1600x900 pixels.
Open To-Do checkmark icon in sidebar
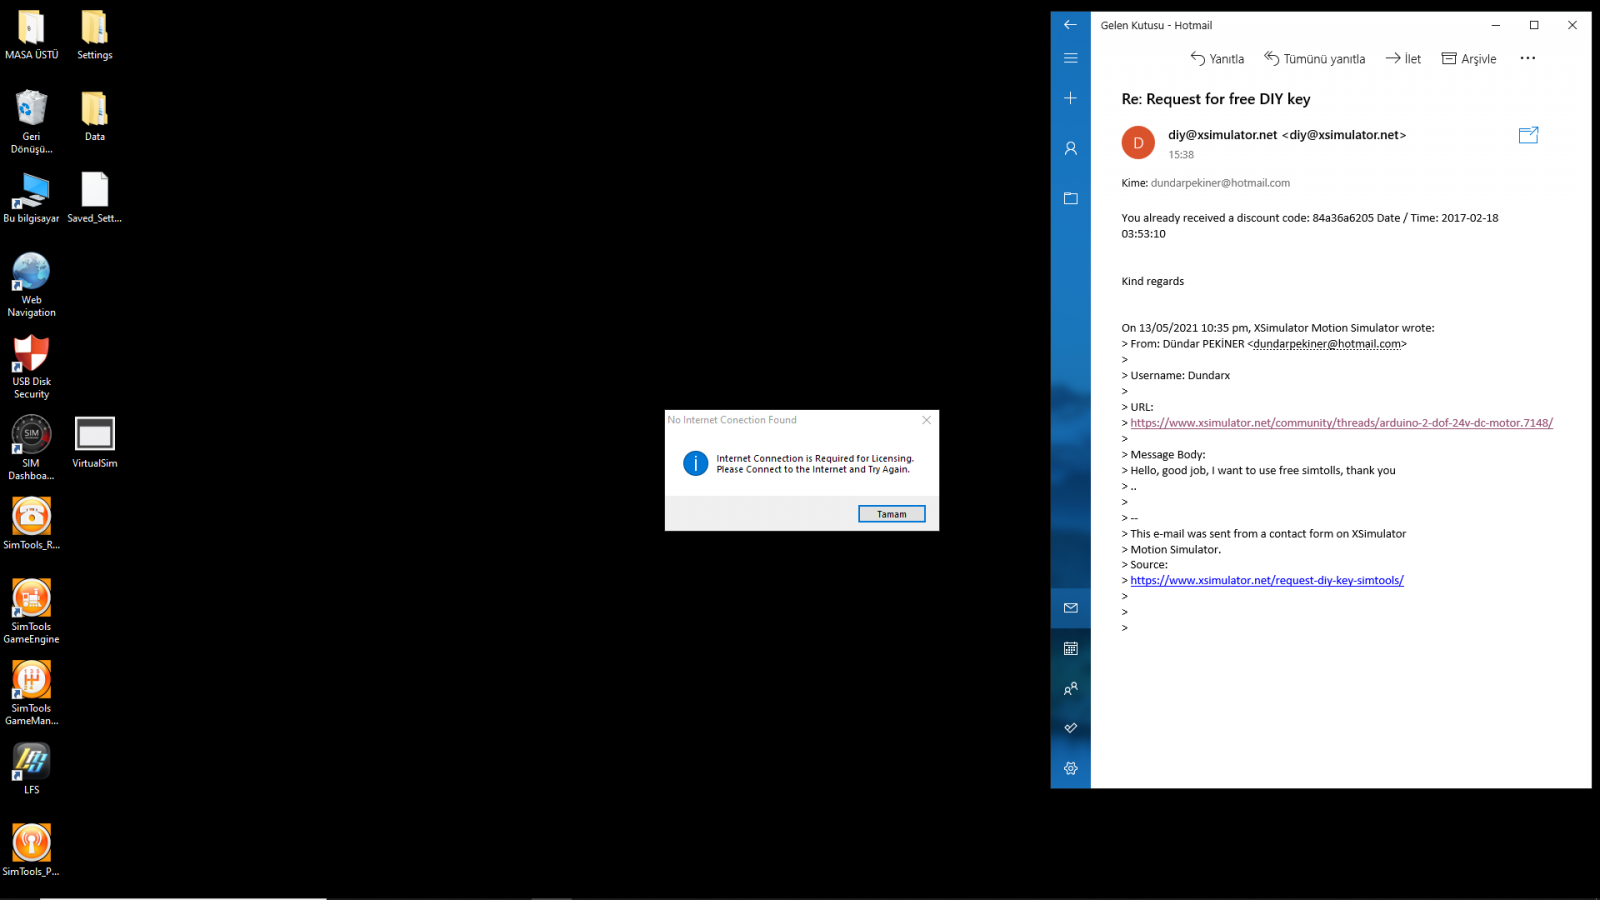coord(1070,728)
